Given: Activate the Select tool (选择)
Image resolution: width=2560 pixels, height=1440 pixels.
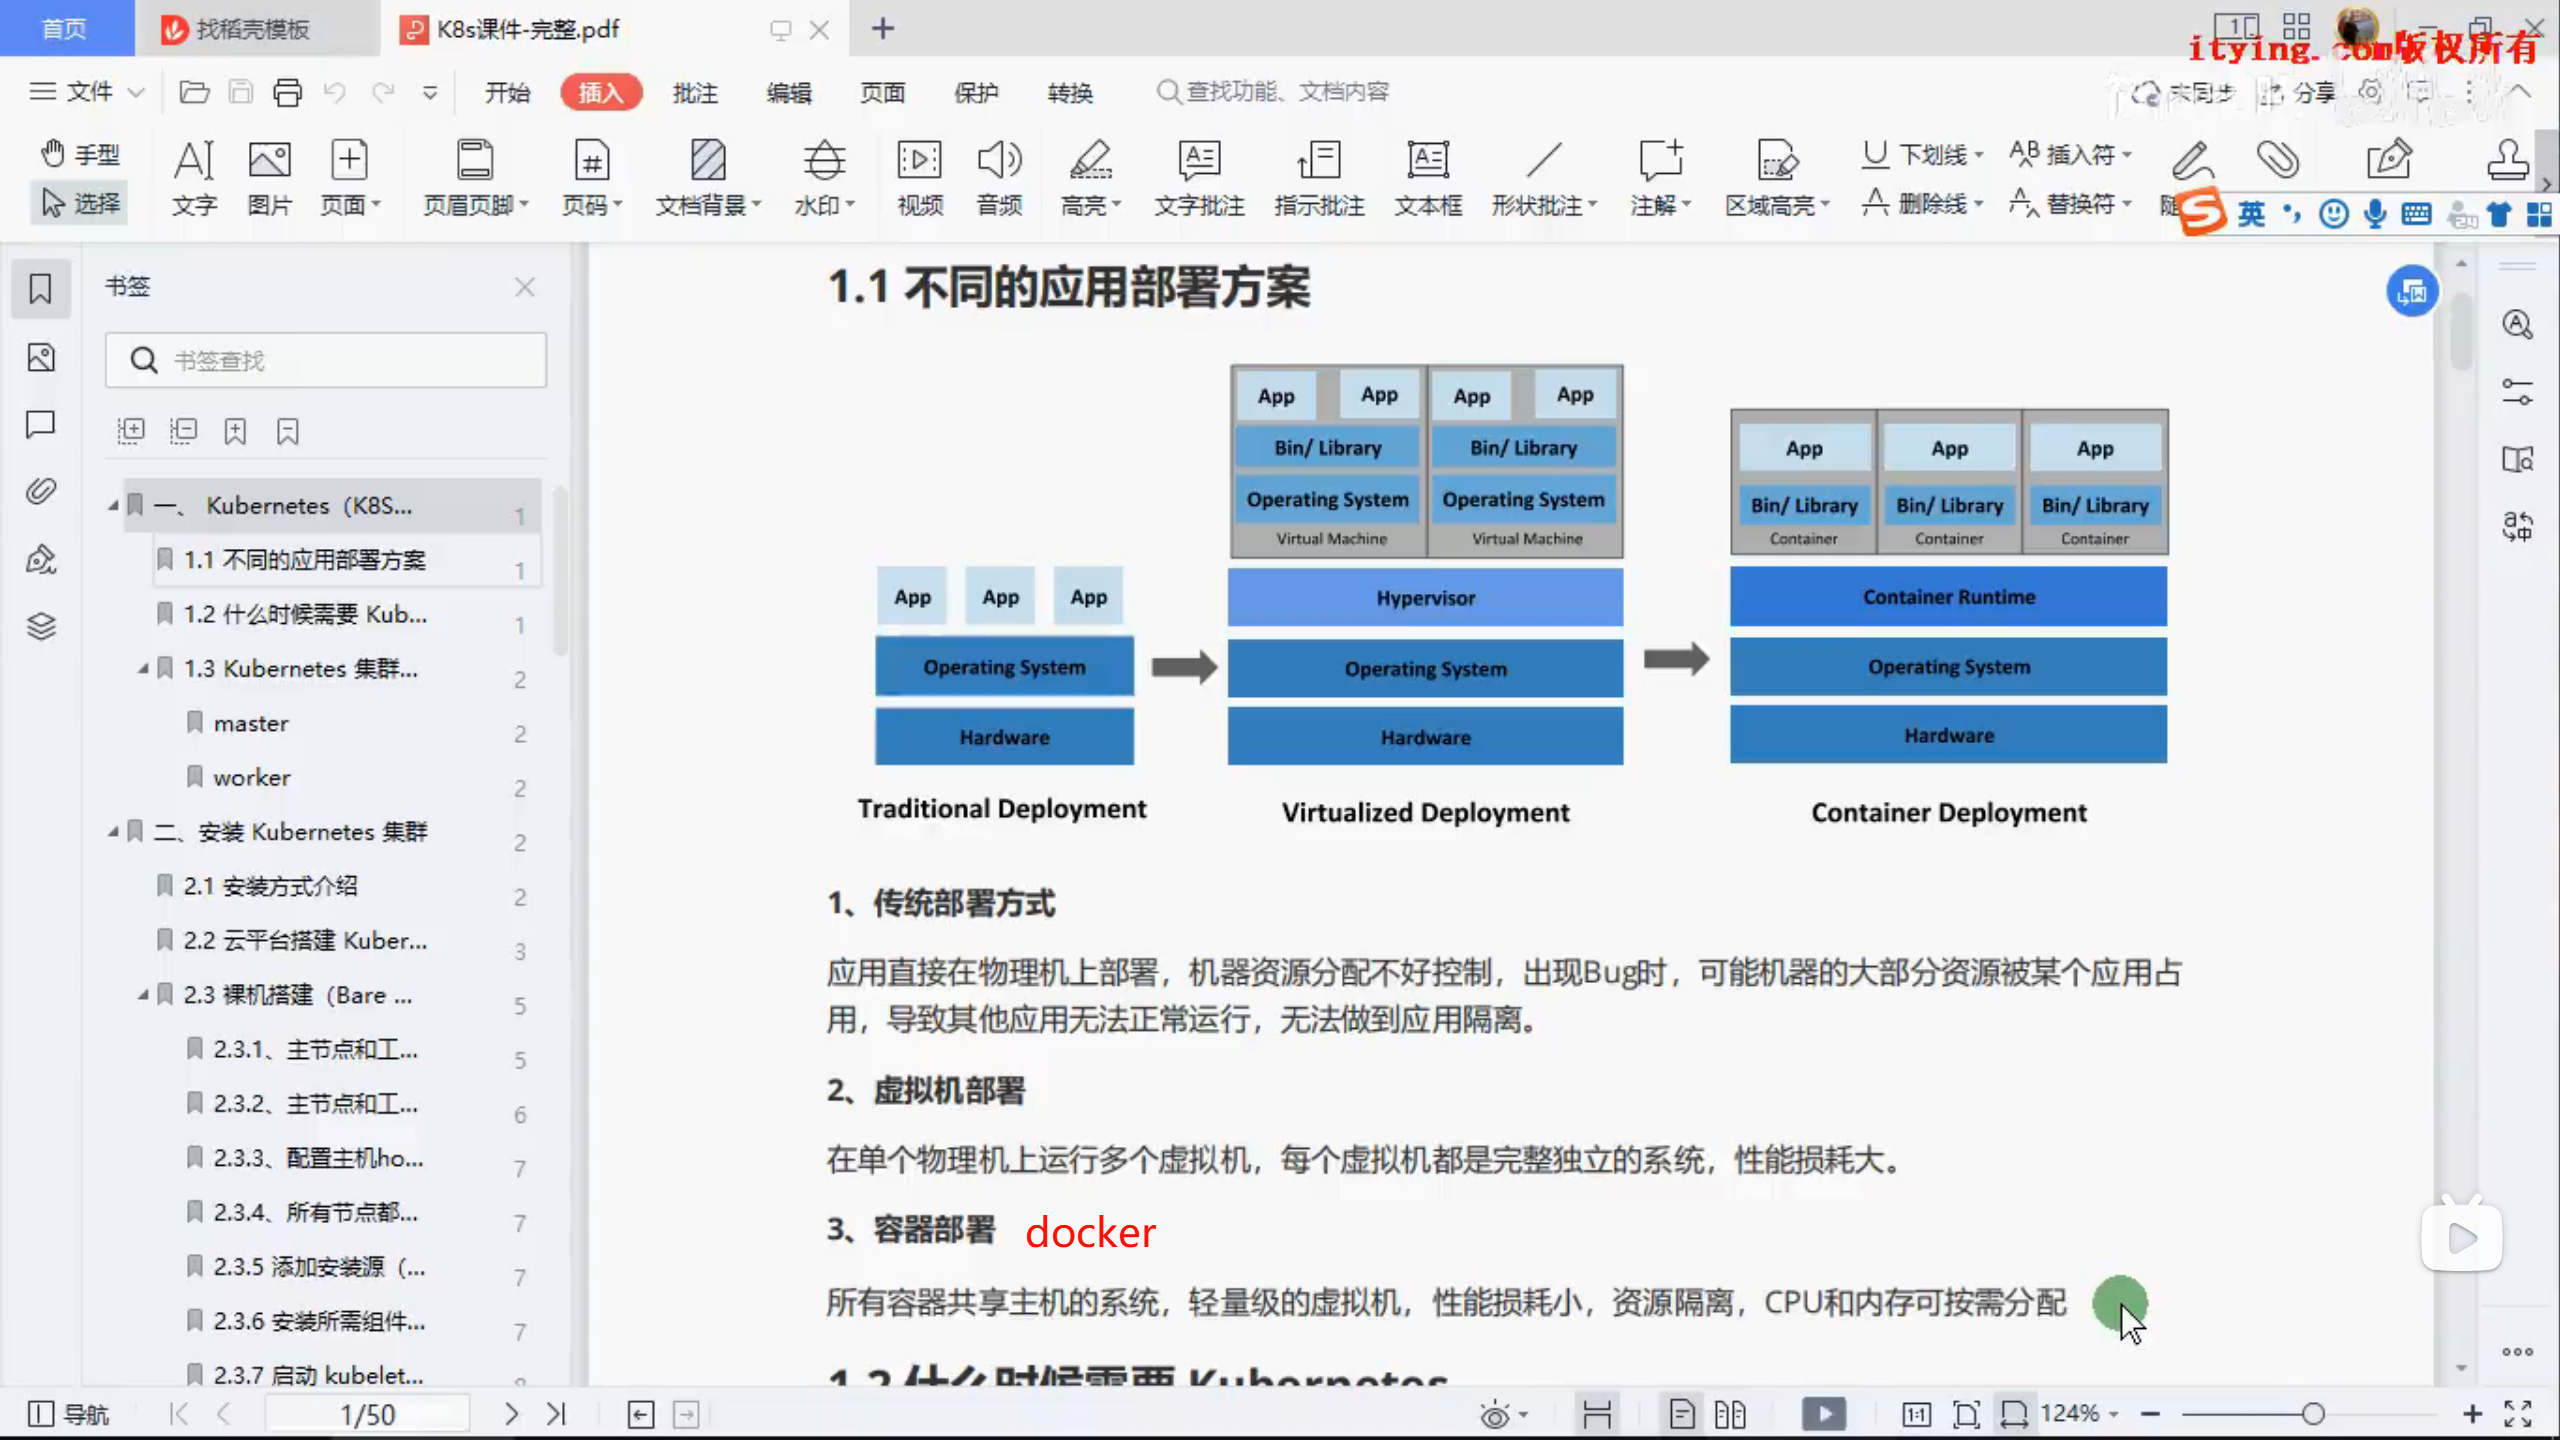Looking at the screenshot, I should tap(80, 204).
